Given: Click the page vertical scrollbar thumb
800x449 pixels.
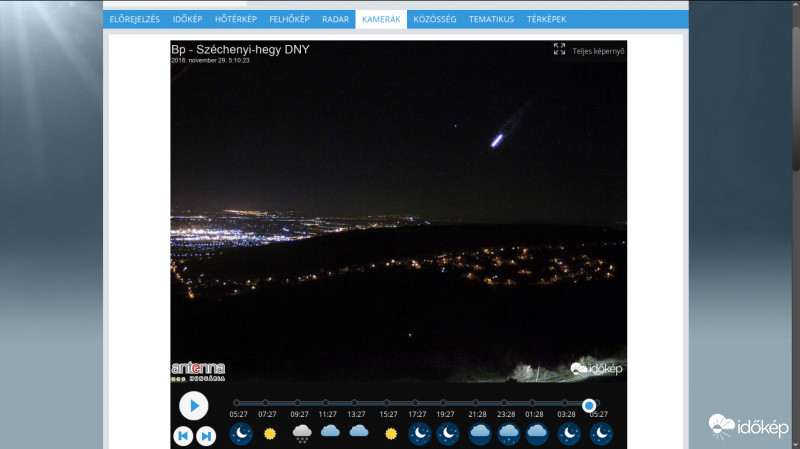Looking at the screenshot, I should coord(796,97).
